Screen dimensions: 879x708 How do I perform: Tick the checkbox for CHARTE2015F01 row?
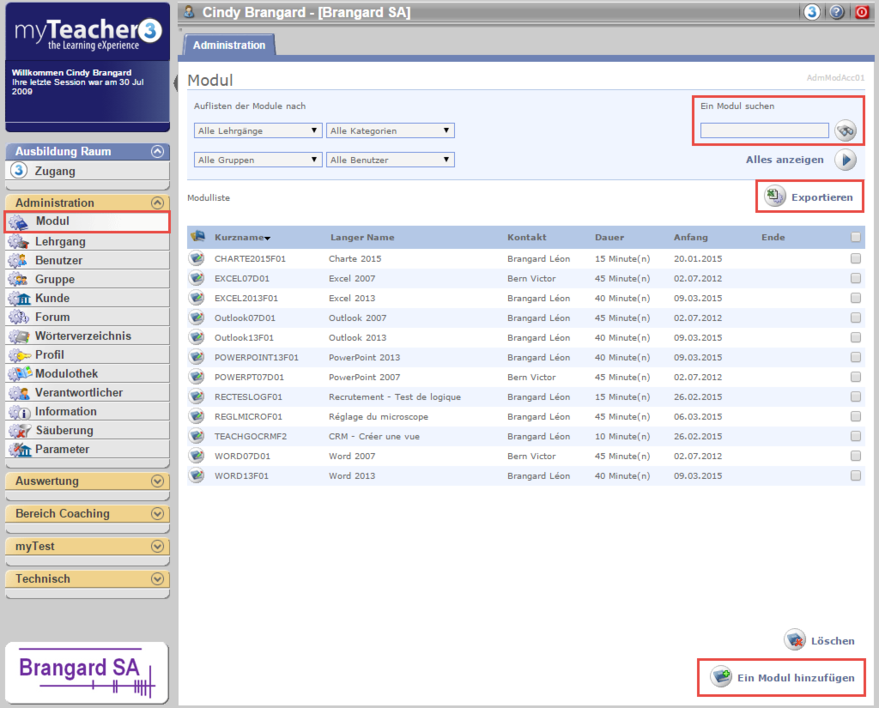(x=855, y=258)
